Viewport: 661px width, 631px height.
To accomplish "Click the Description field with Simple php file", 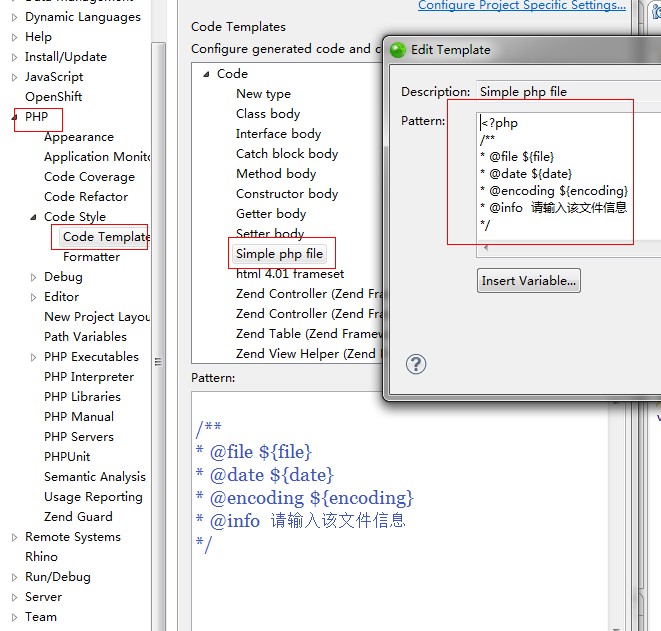I will [569, 91].
